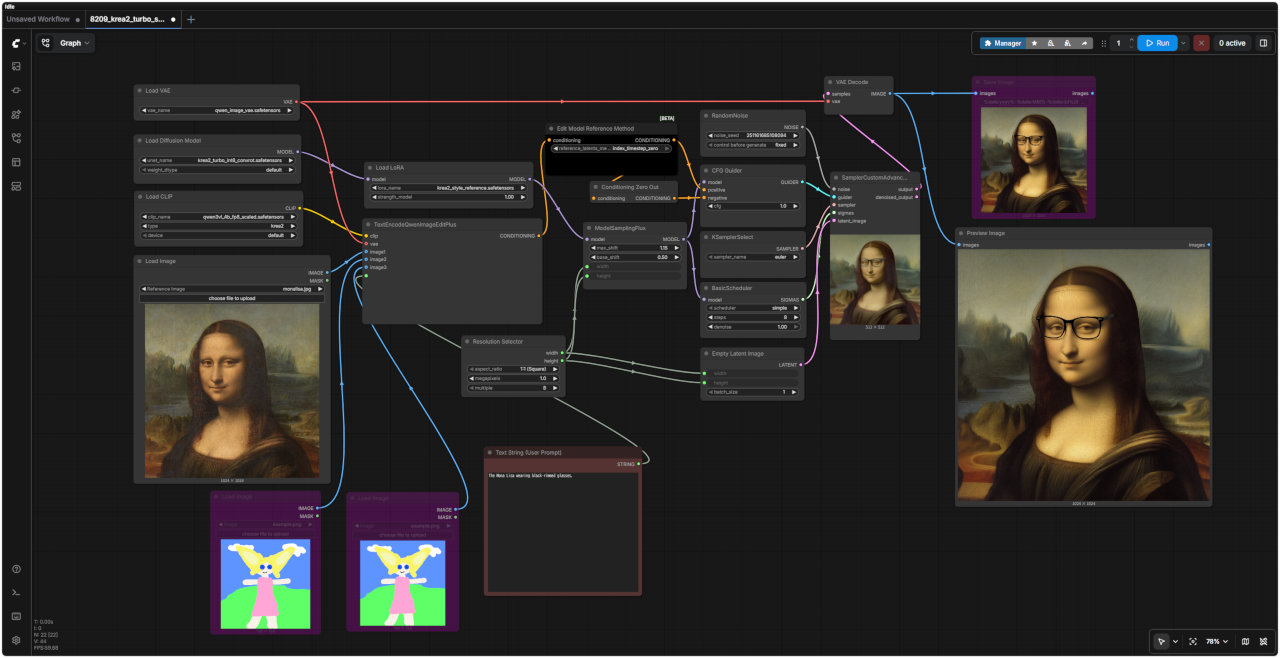
Task: Open the media assets sidebar icon
Action: point(16,66)
